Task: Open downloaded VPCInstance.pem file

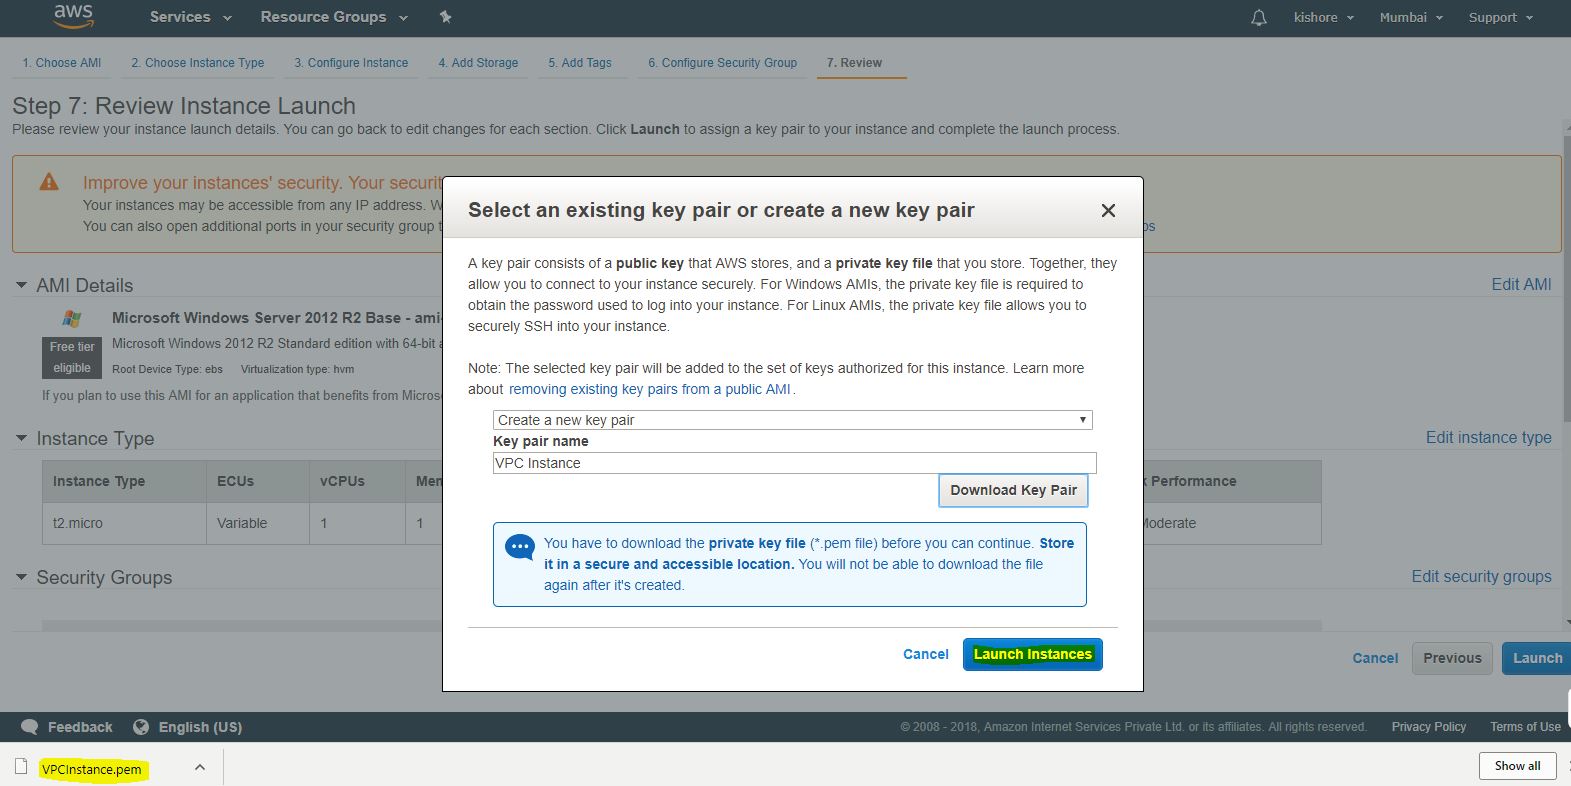Action: [x=92, y=769]
